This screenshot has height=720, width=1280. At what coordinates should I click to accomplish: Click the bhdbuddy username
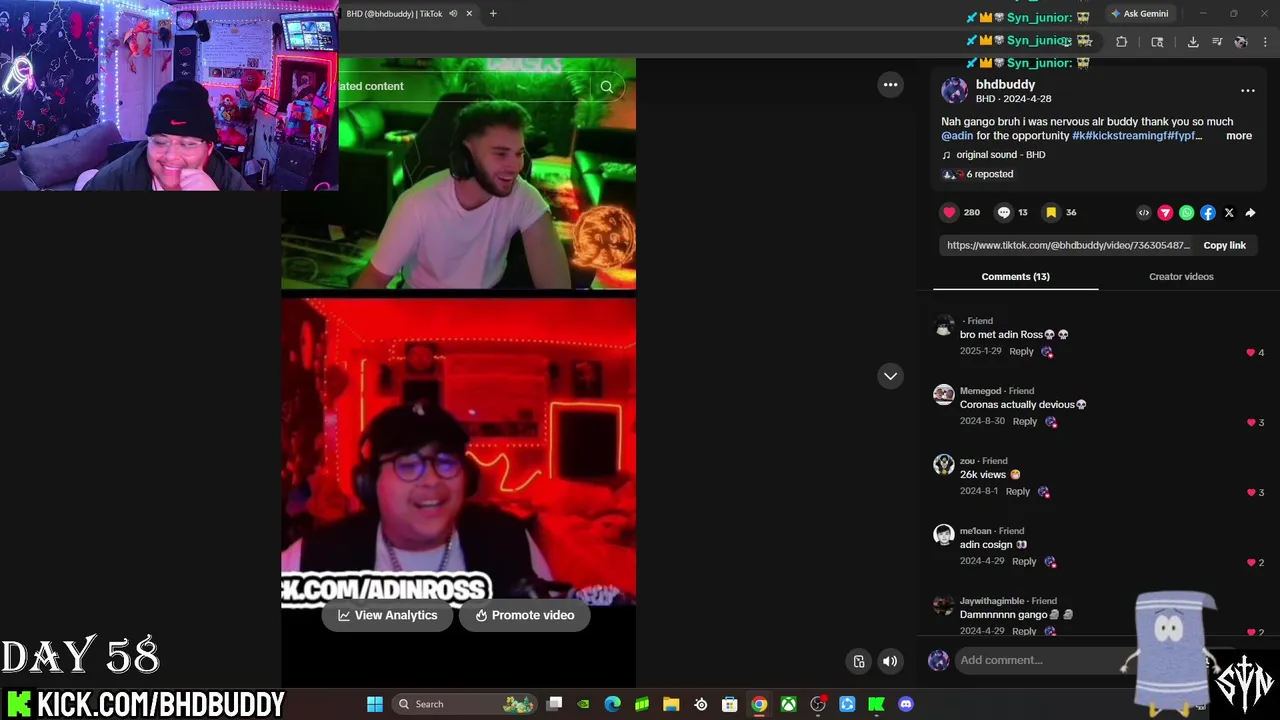point(1005,85)
